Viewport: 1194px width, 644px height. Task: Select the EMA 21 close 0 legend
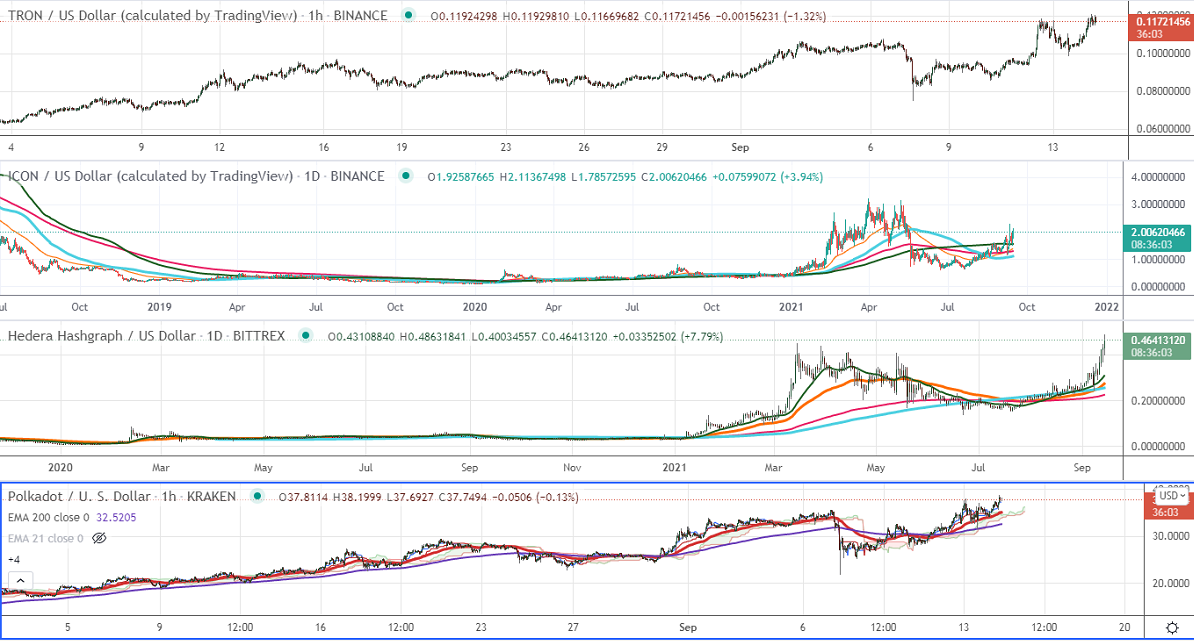(x=45, y=538)
